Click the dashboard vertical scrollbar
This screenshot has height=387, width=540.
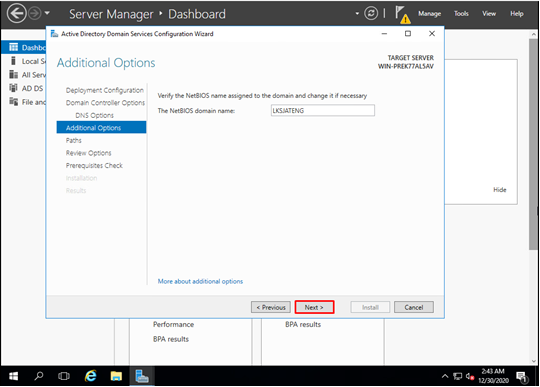[x=533, y=145]
